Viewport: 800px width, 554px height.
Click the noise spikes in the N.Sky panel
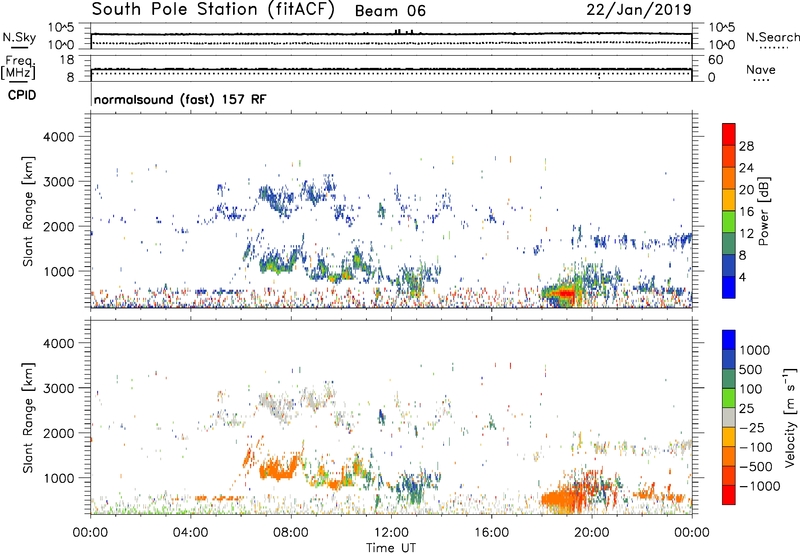[403, 32]
